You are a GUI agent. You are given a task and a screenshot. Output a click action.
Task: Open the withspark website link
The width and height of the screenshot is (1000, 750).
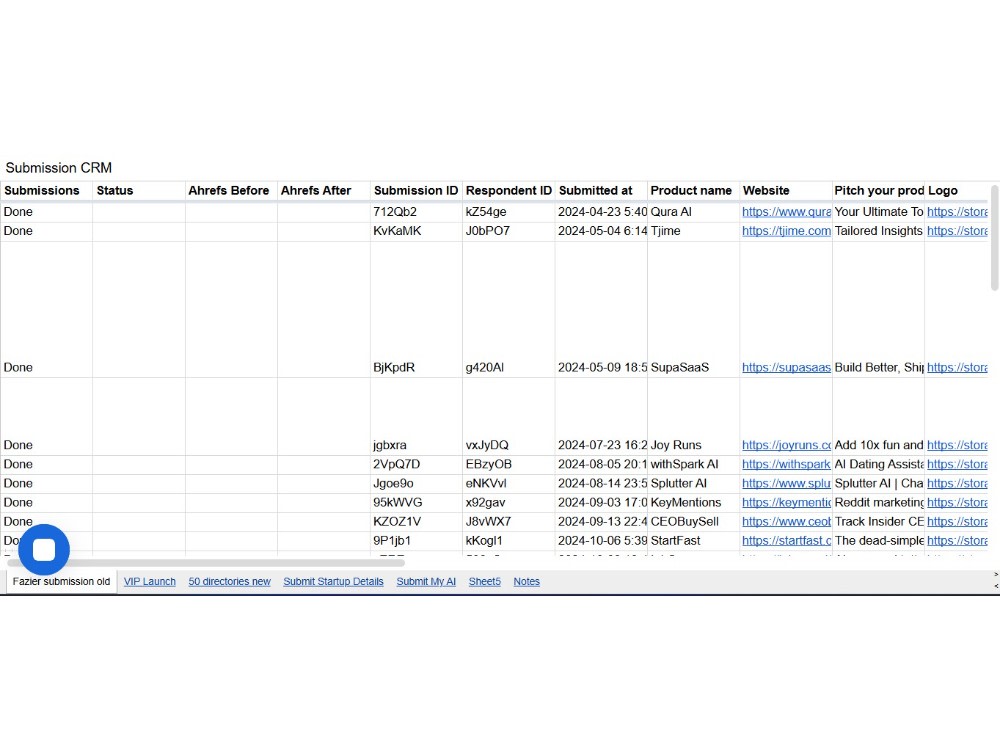tap(786, 464)
